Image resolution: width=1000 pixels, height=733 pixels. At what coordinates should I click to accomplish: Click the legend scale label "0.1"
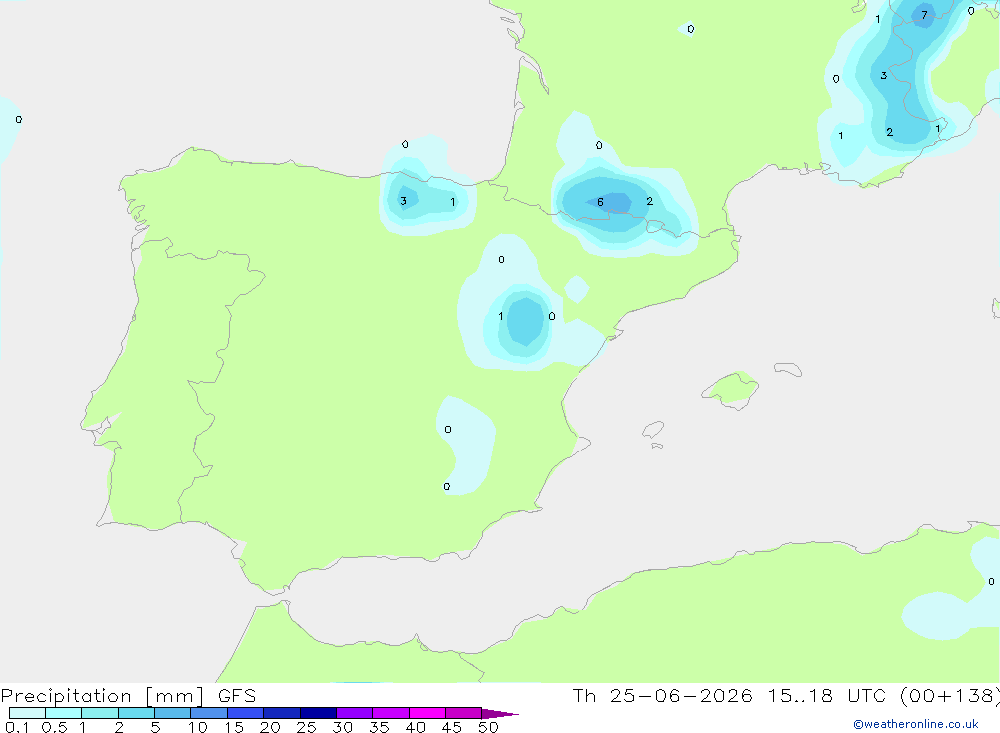pyautogui.click(x=17, y=727)
